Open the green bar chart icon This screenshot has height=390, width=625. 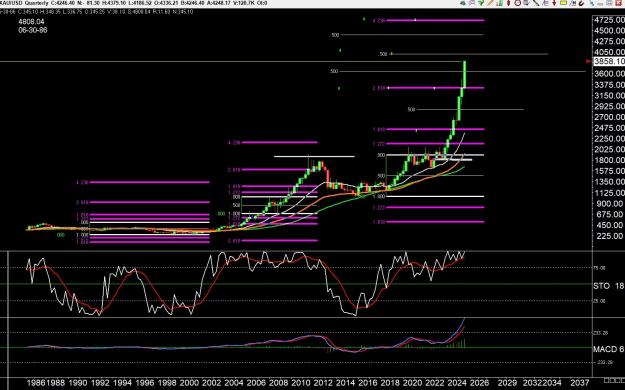pyautogui.click(x=499, y=3)
